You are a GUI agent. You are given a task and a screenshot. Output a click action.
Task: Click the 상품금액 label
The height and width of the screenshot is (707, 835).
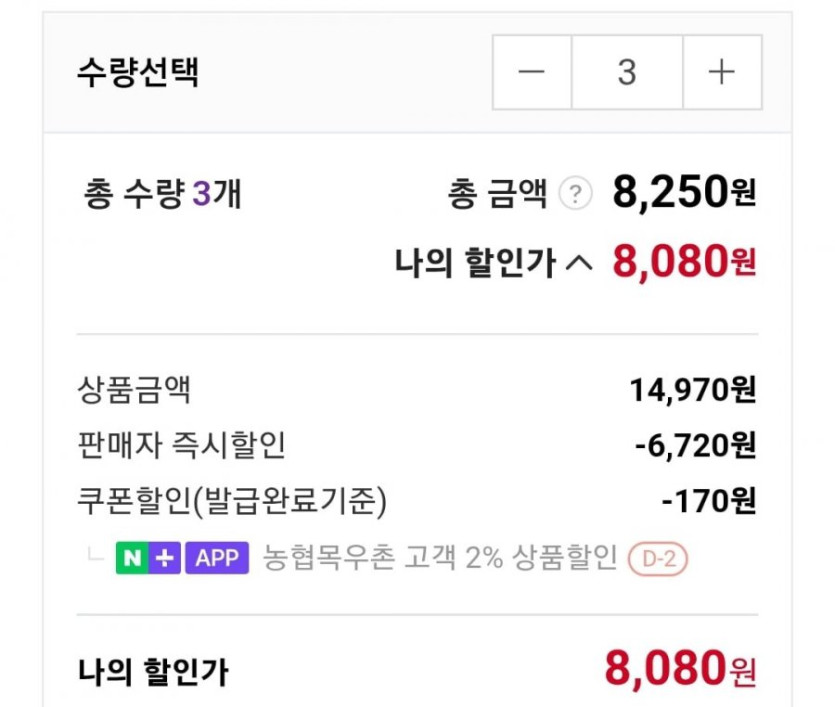(x=134, y=389)
